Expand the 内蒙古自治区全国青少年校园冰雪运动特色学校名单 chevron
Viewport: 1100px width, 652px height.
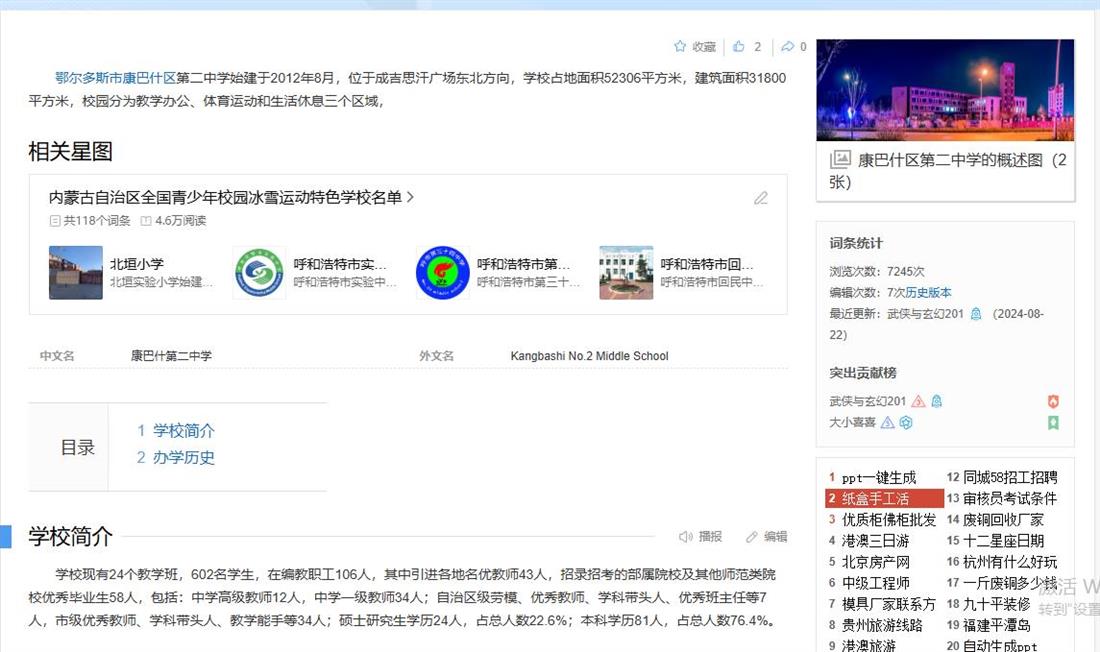coord(410,198)
